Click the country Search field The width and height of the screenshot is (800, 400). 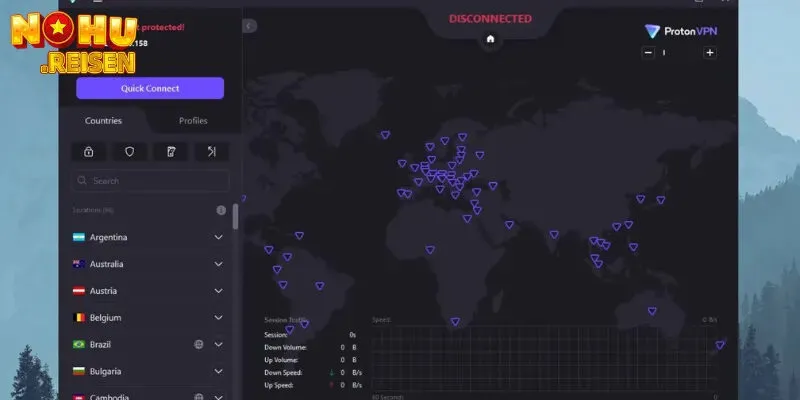150,181
